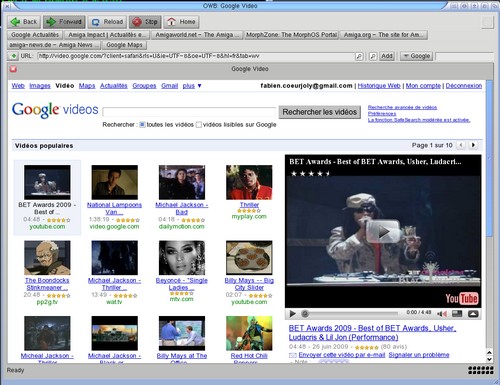
Task: Select the 'toutes les vidéos' option
Action: (x=142, y=125)
